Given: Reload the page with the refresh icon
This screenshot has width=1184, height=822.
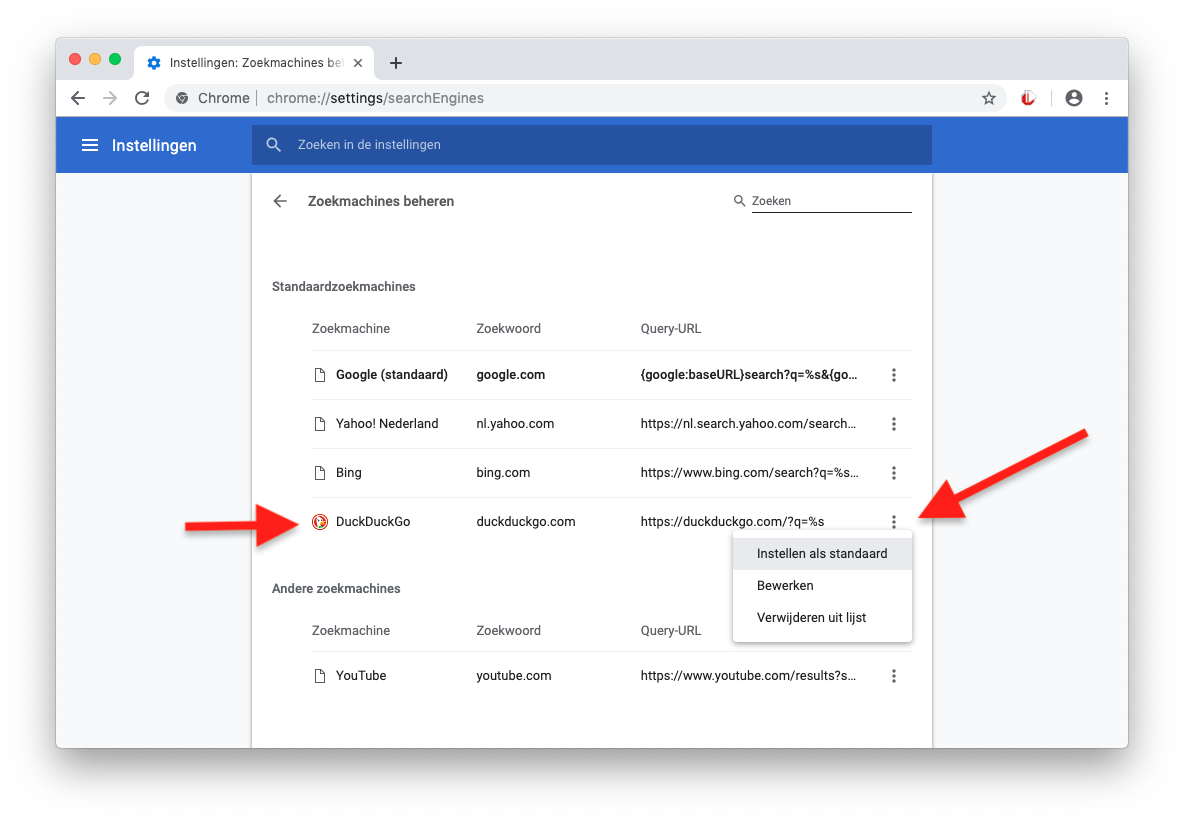Looking at the screenshot, I should point(142,98).
